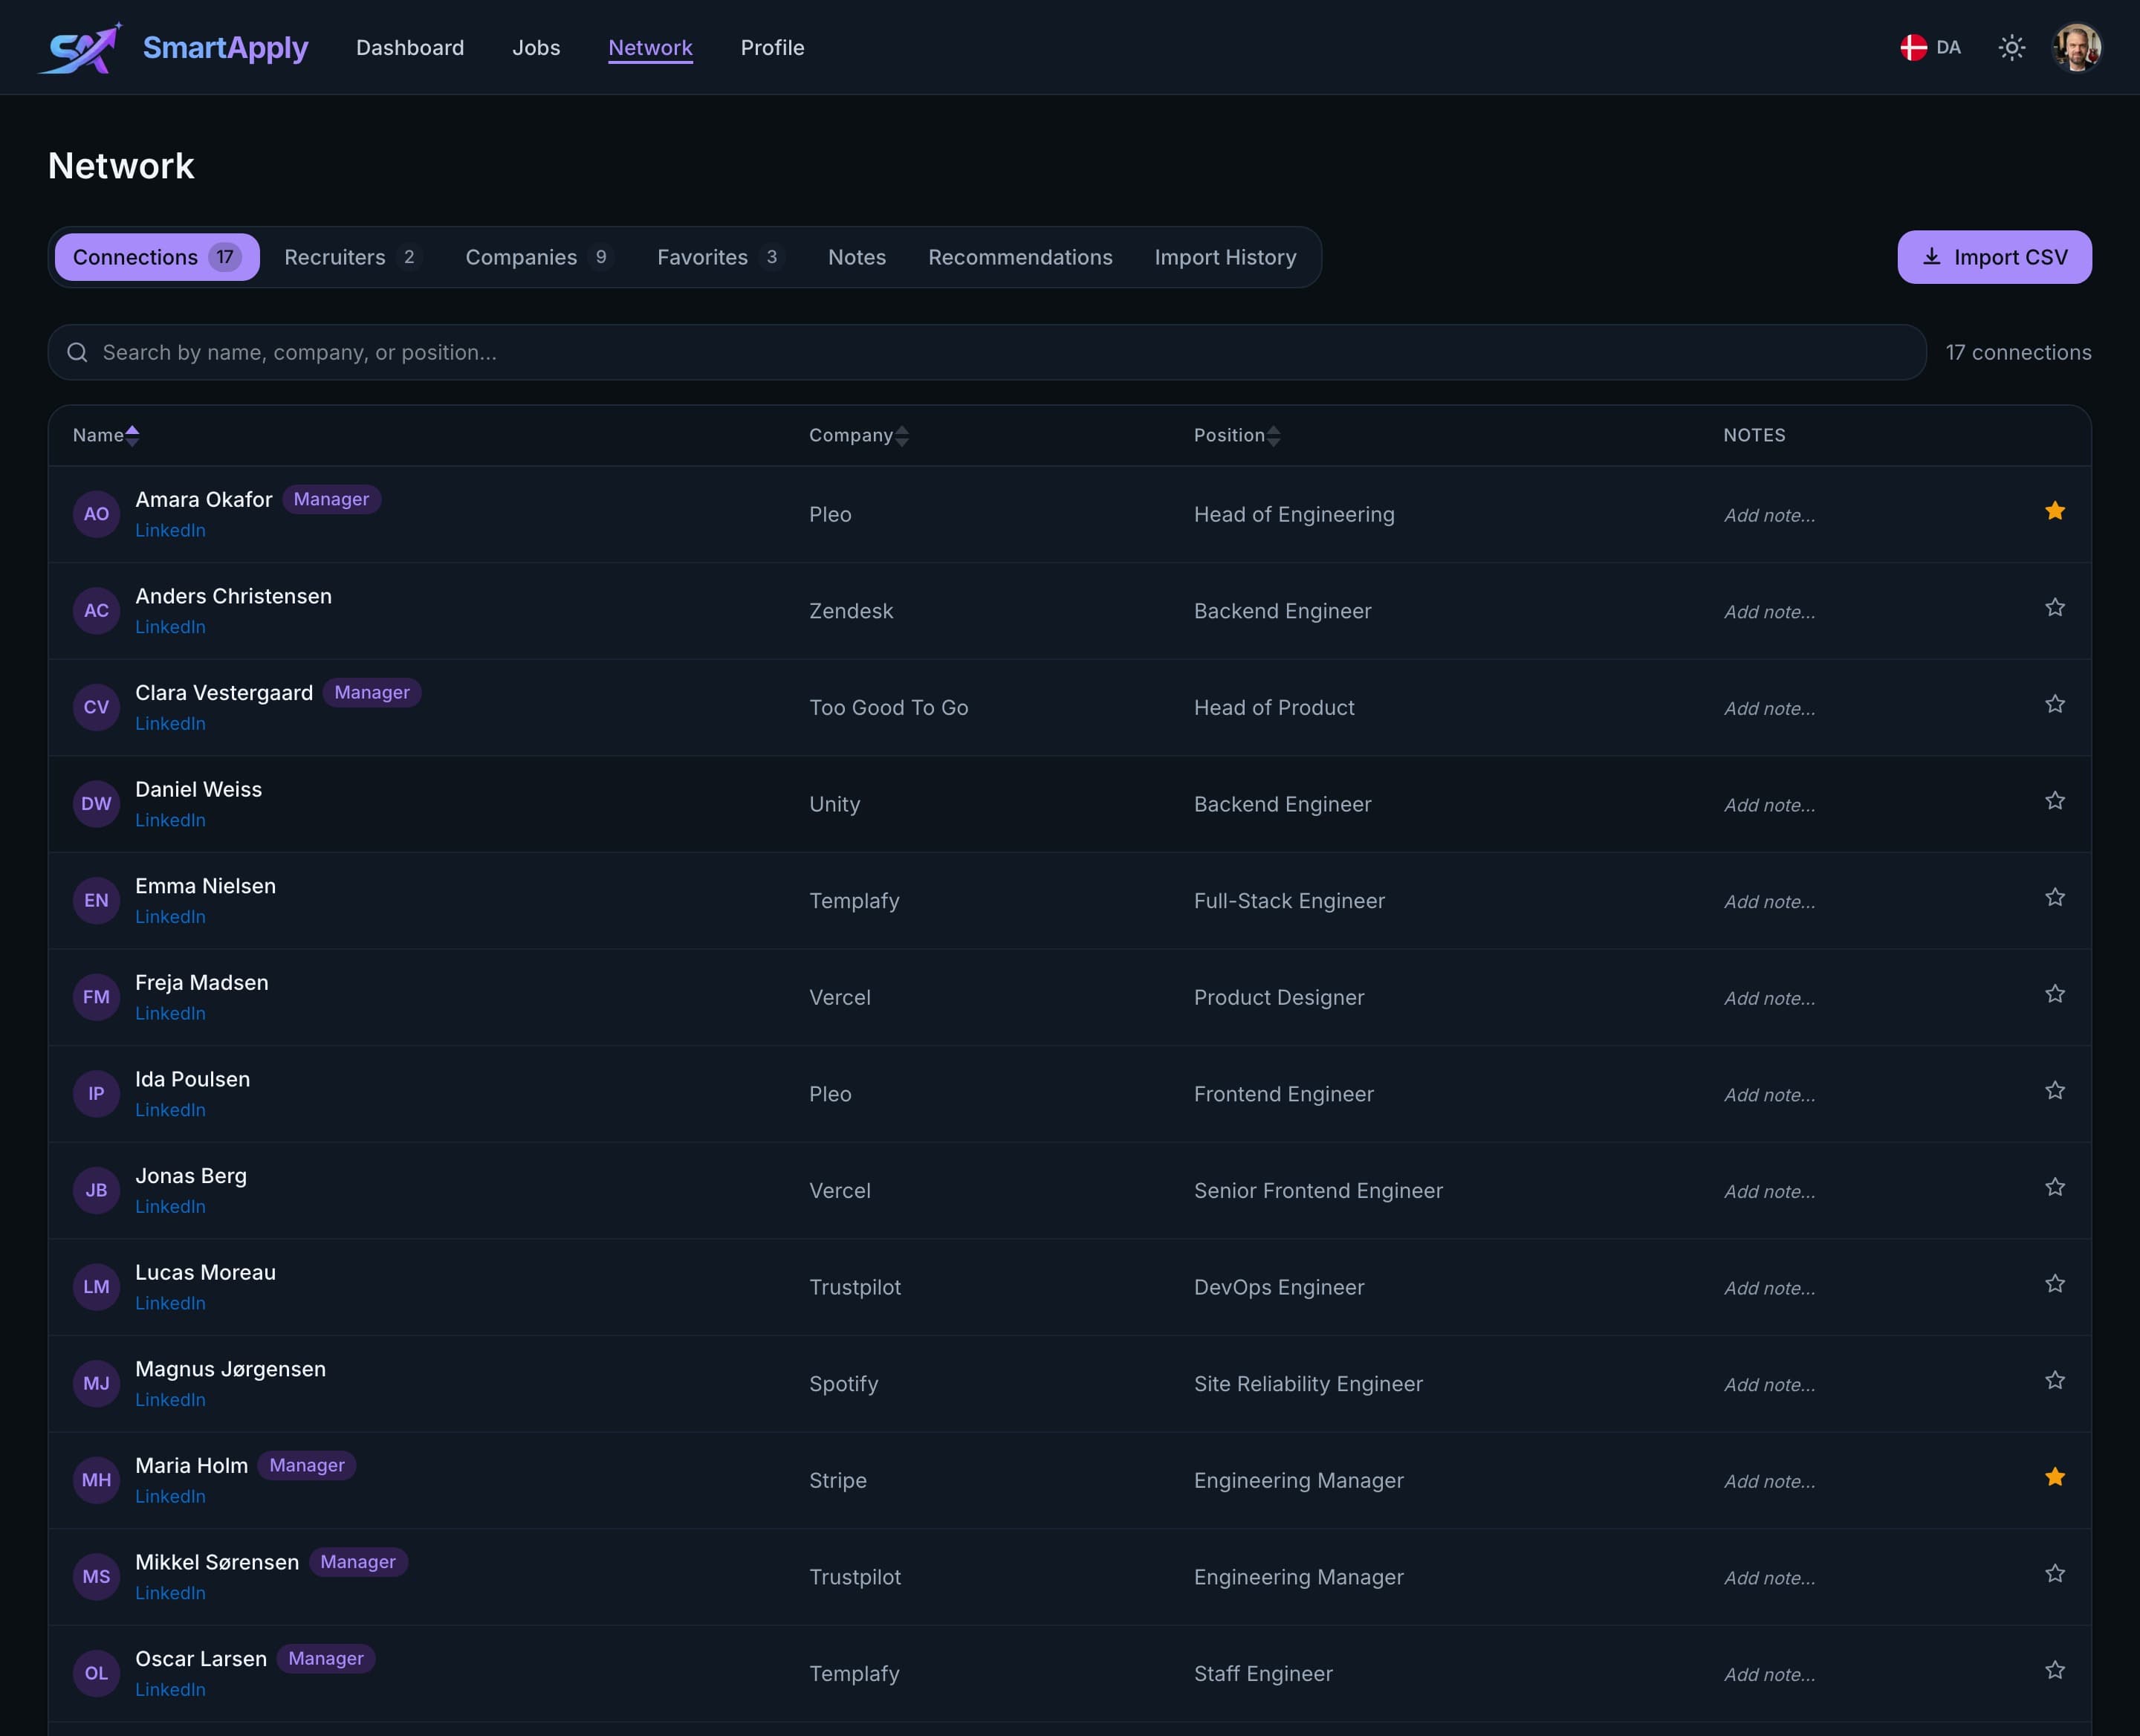Favorite Magnus Jørgensen with the star
This screenshot has width=2140, height=1736.
click(x=2055, y=1381)
